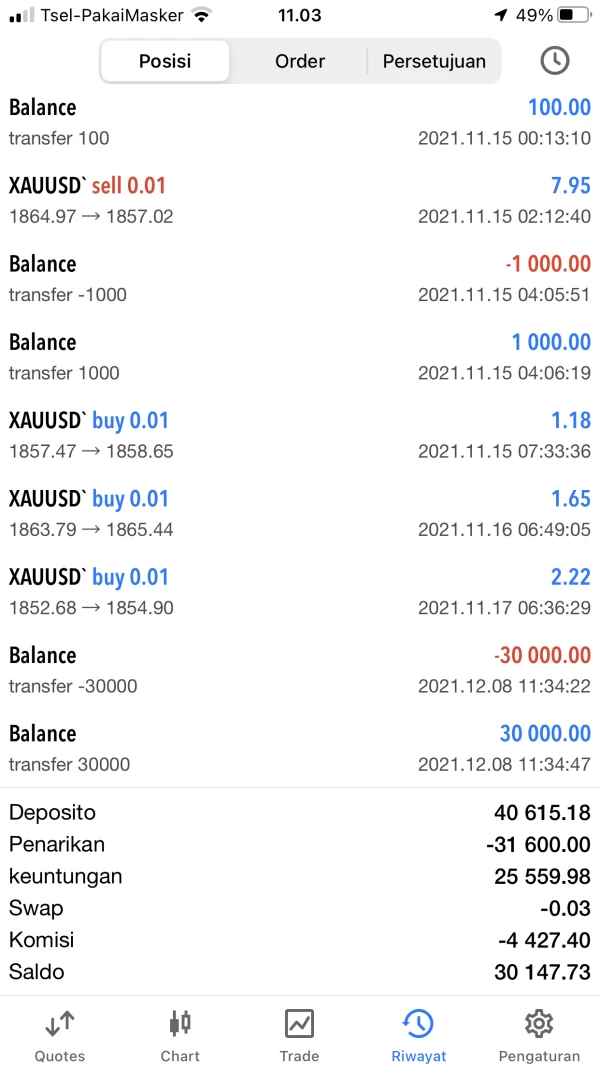600x1067 pixels.
Task: Tap the Wi-Fi icon in status bar
Action: [x=202, y=15]
